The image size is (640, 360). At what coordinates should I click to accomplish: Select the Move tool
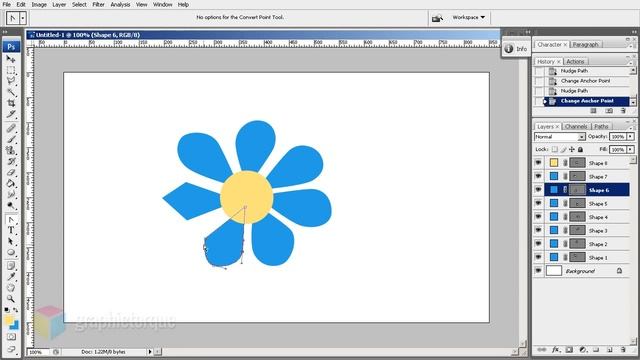[x=11, y=59]
